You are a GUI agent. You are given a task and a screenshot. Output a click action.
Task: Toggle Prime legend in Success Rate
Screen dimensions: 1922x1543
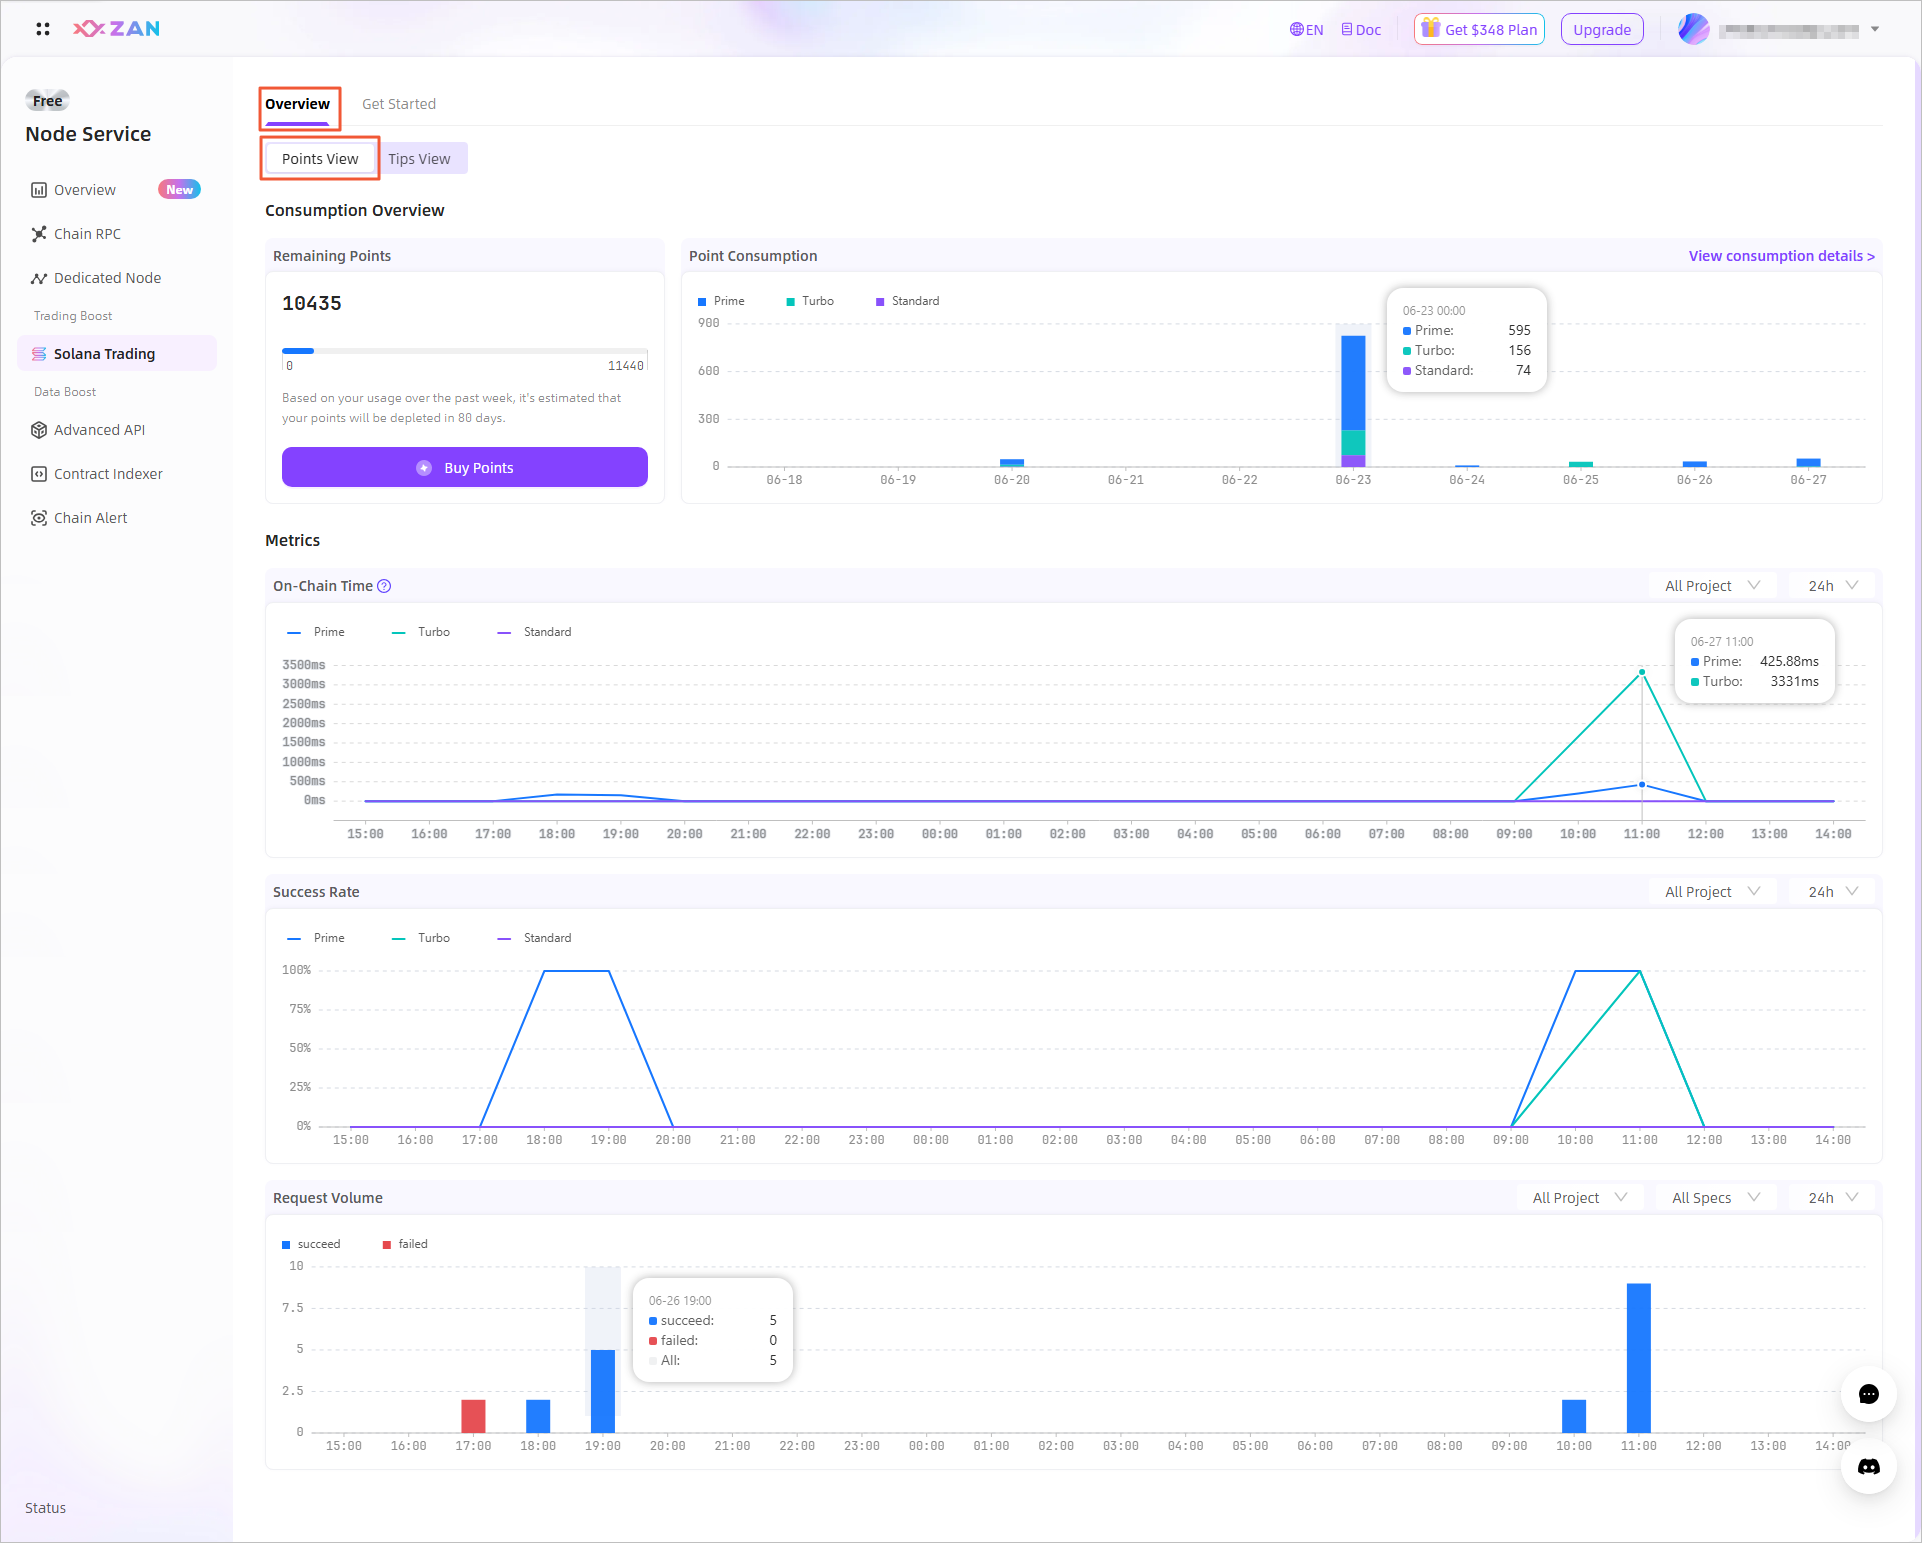(x=316, y=938)
